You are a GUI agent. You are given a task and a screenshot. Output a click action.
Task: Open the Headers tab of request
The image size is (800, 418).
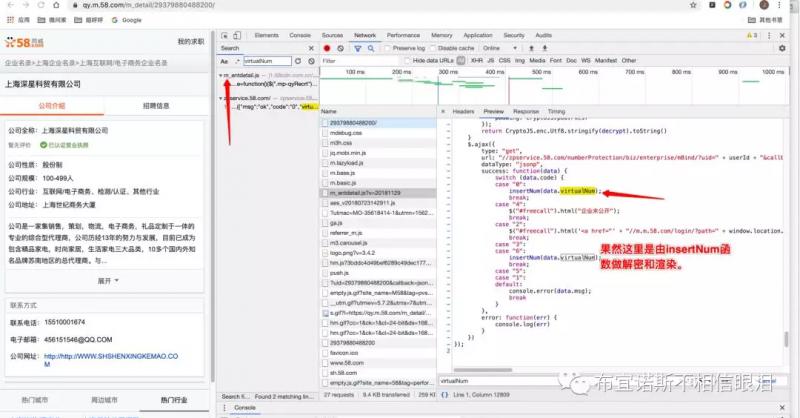463,111
